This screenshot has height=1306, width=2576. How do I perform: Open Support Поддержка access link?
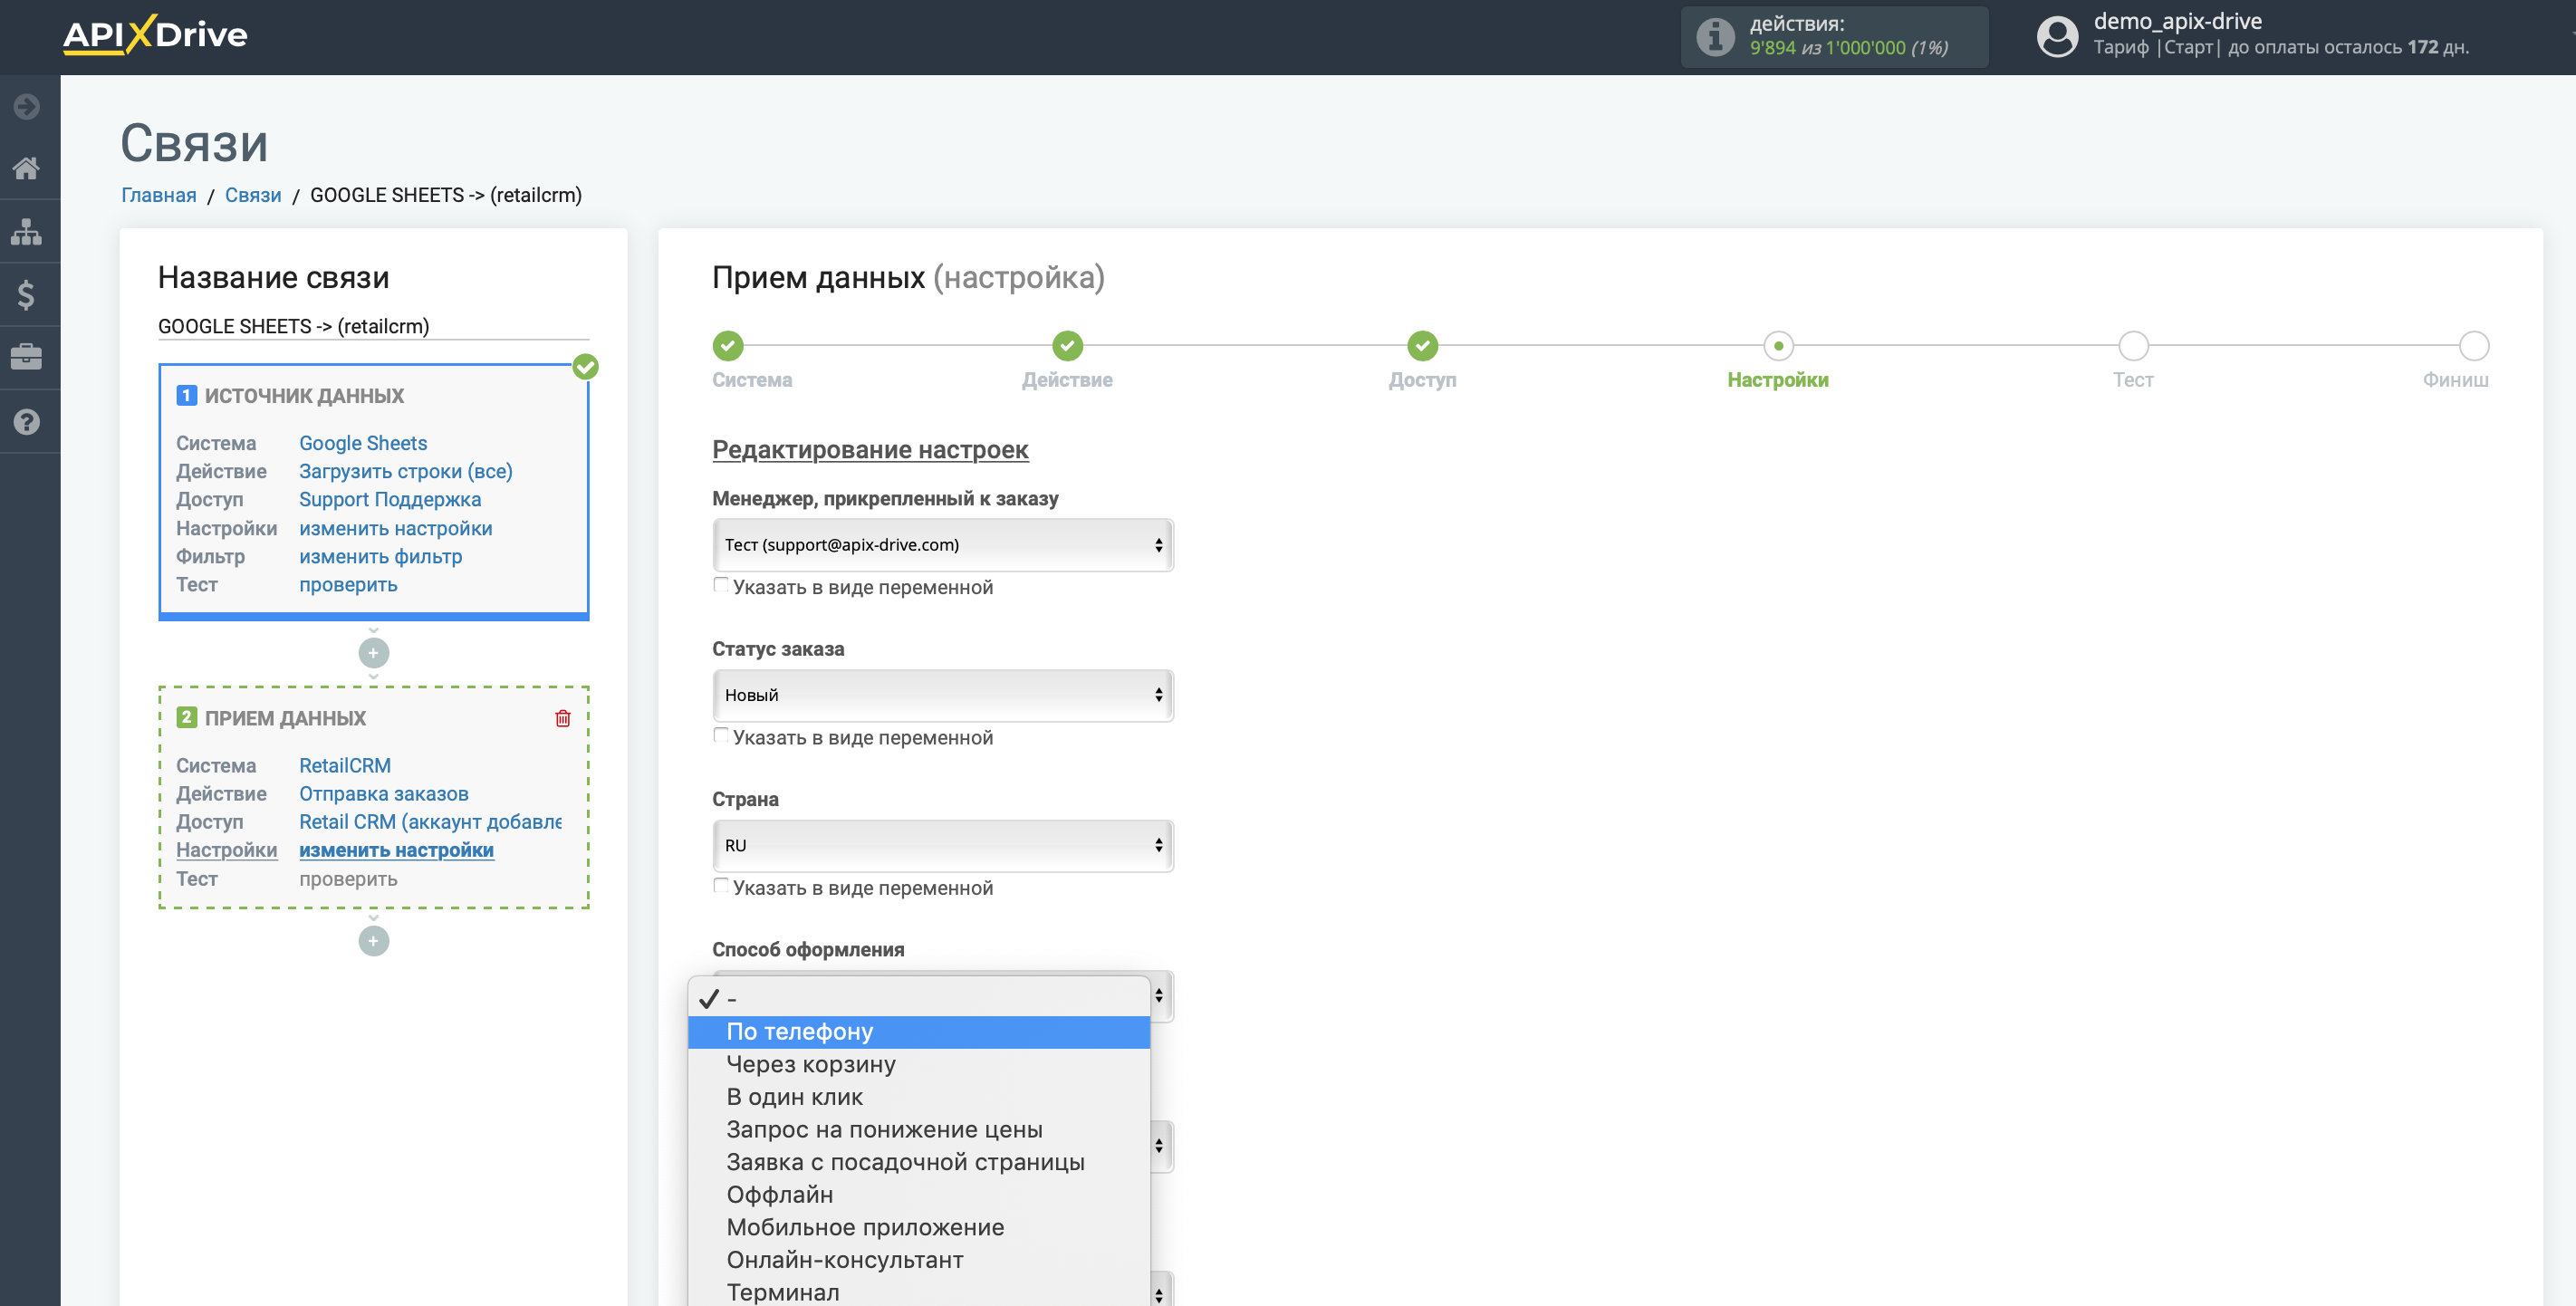(x=390, y=499)
